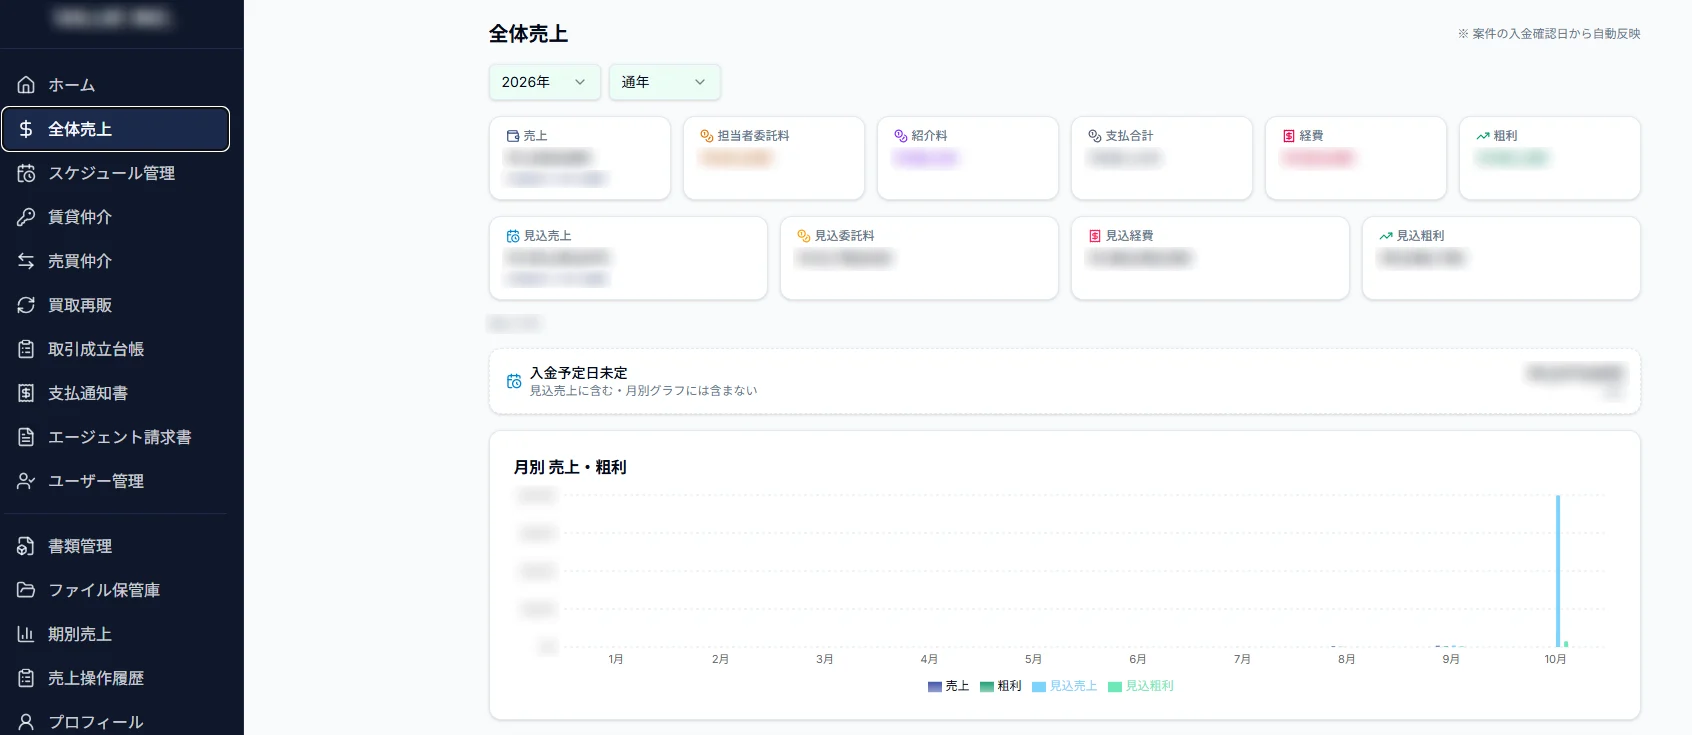Click the 経費 summary card
The width and height of the screenshot is (1692, 735).
pyautogui.click(x=1356, y=158)
